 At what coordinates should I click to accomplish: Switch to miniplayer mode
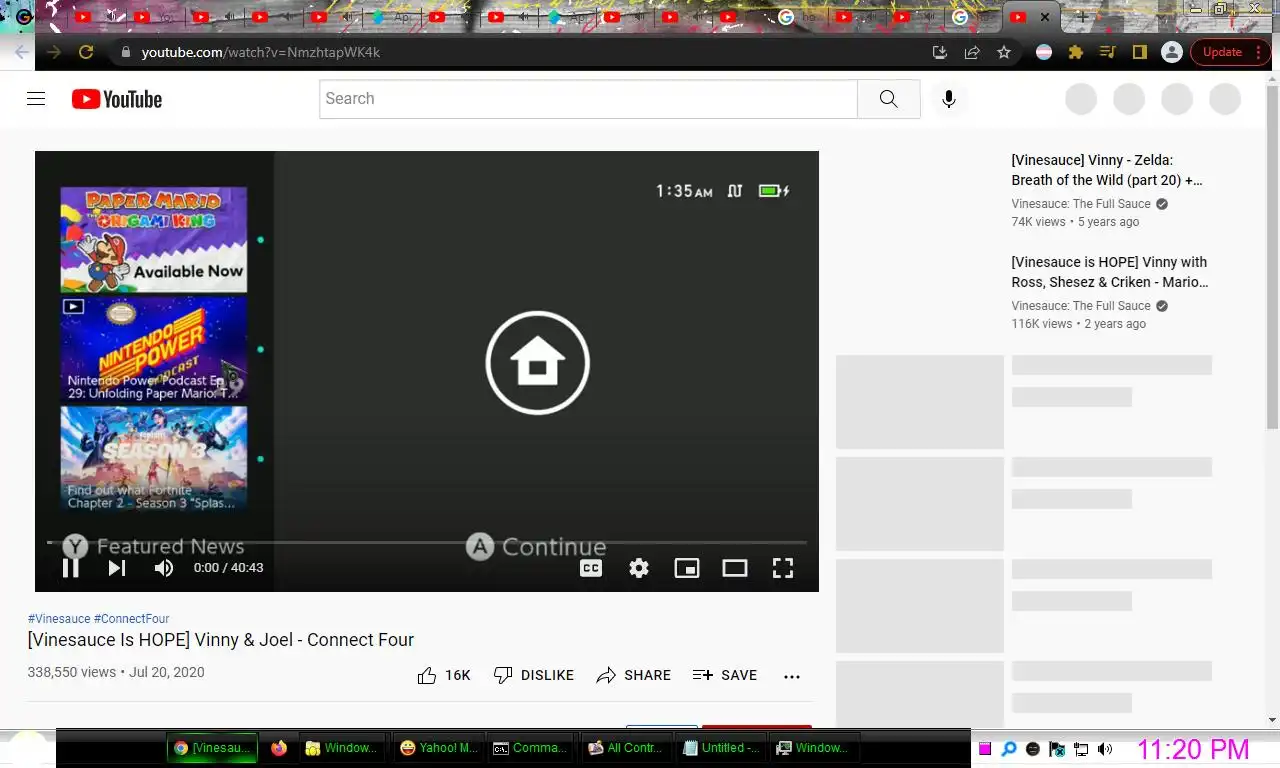687,568
